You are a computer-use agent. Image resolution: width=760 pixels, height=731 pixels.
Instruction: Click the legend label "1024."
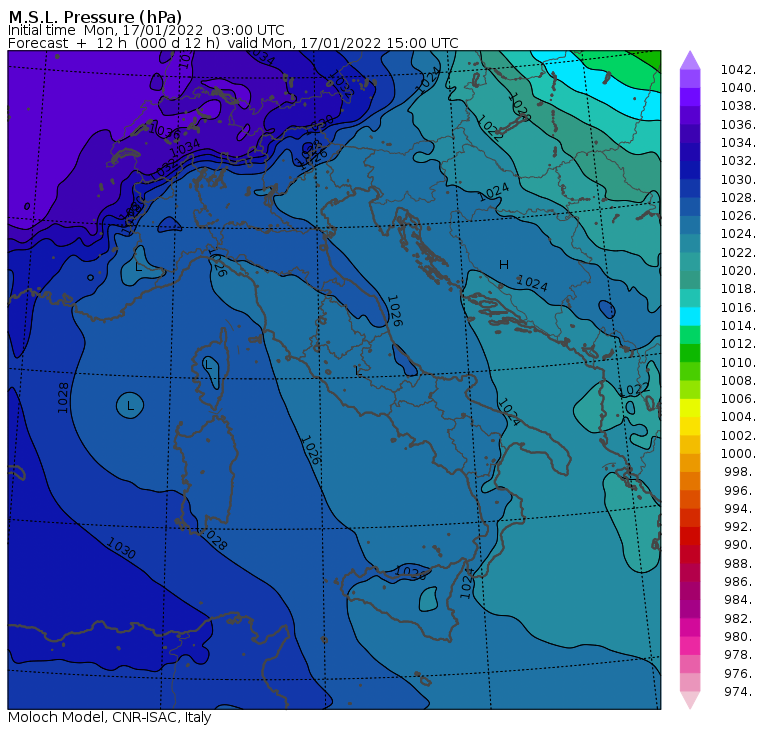(x=738, y=234)
